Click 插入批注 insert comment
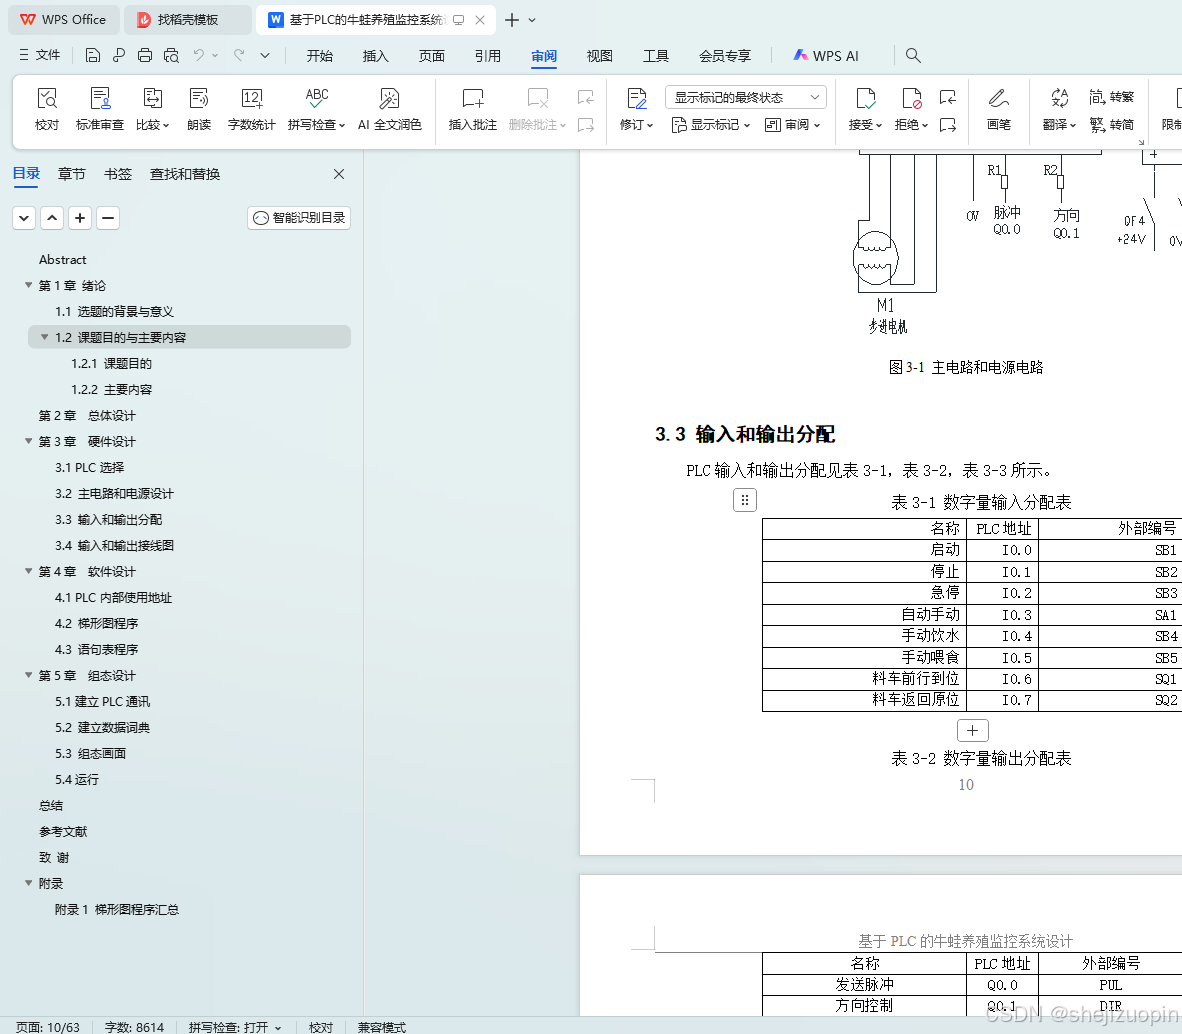Viewport: 1182px width, 1034px height. 473,109
